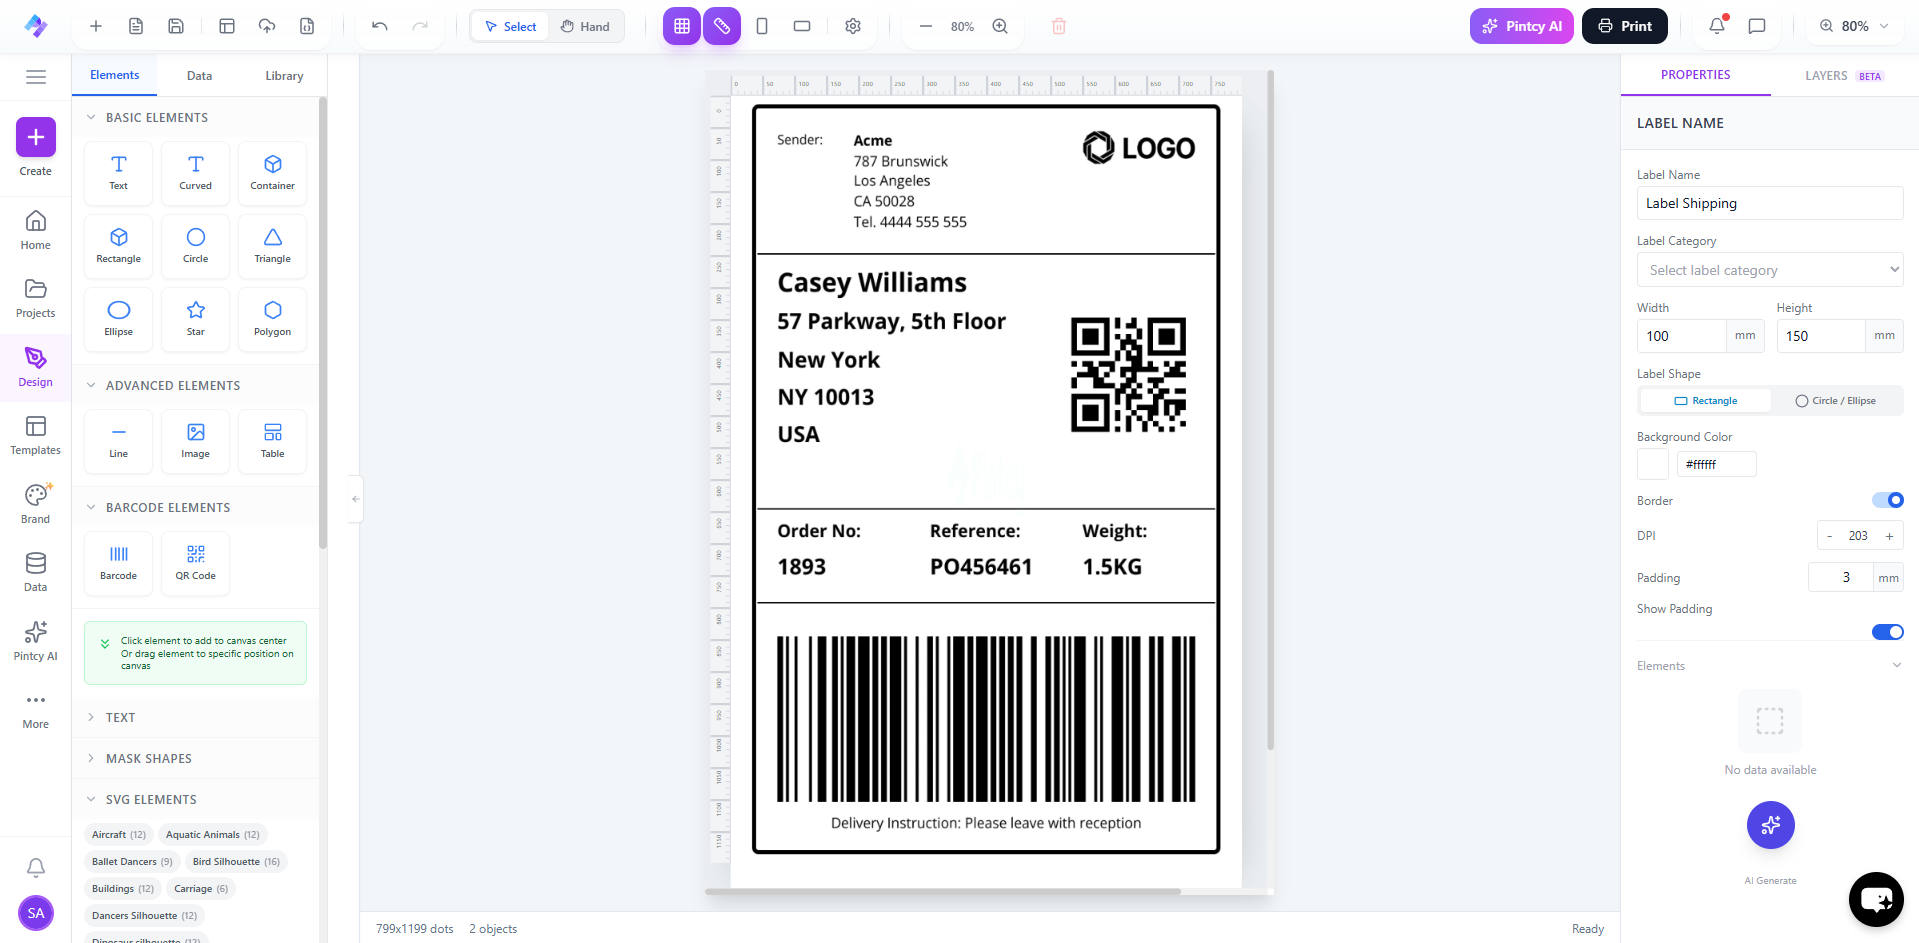Open the hamburger menu in sidebar
The image size is (1919, 943).
[x=36, y=76]
